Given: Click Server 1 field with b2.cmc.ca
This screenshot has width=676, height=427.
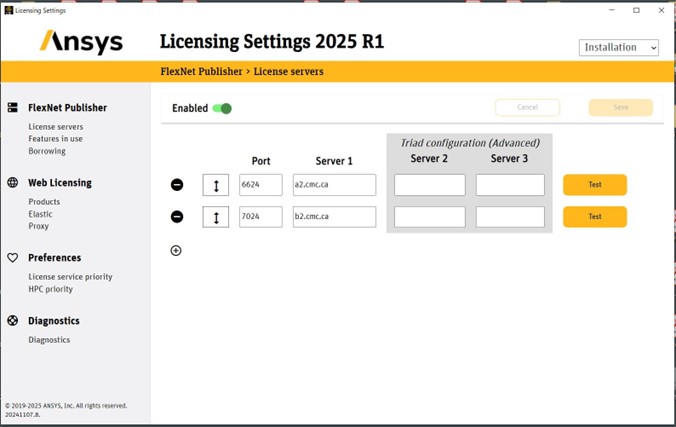Looking at the screenshot, I should [x=334, y=217].
